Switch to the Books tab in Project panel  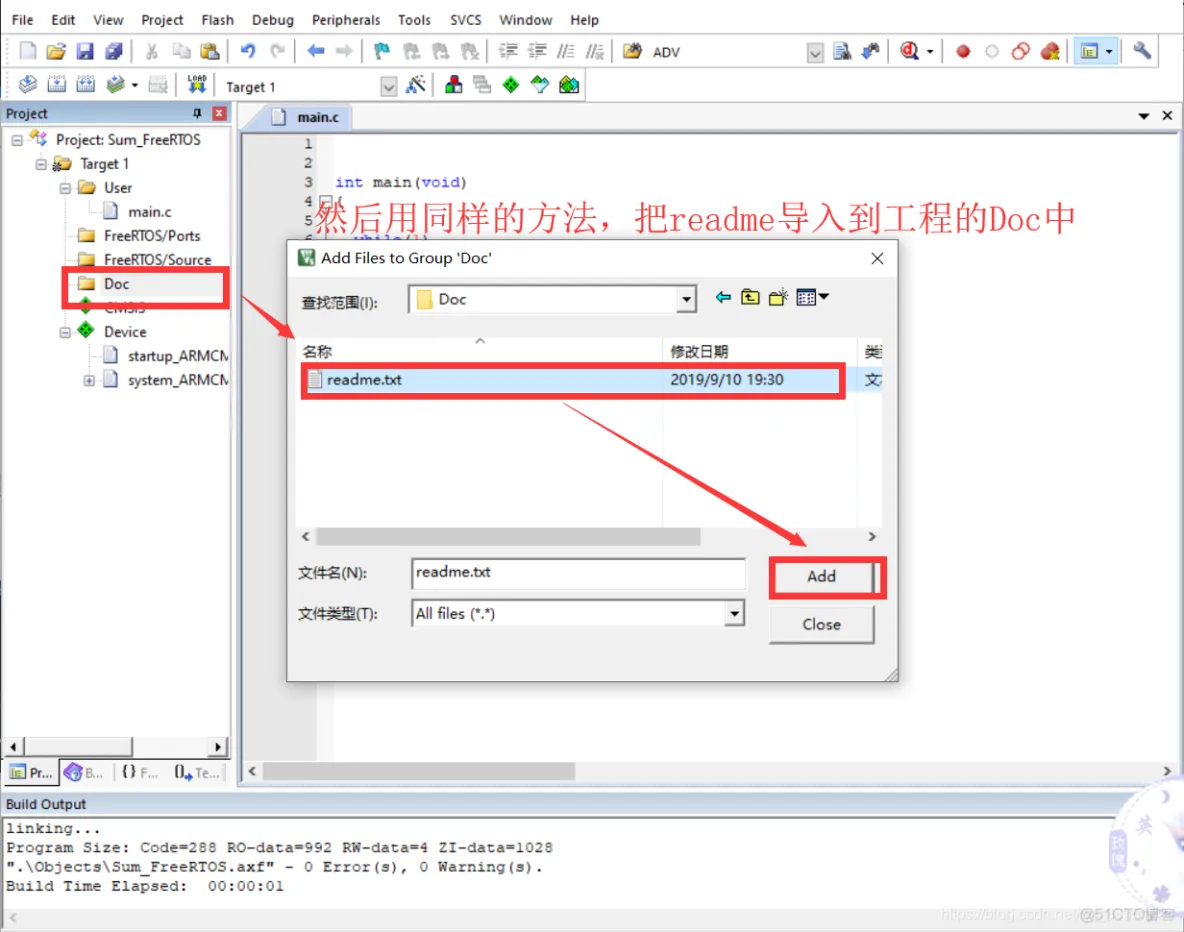click(84, 772)
